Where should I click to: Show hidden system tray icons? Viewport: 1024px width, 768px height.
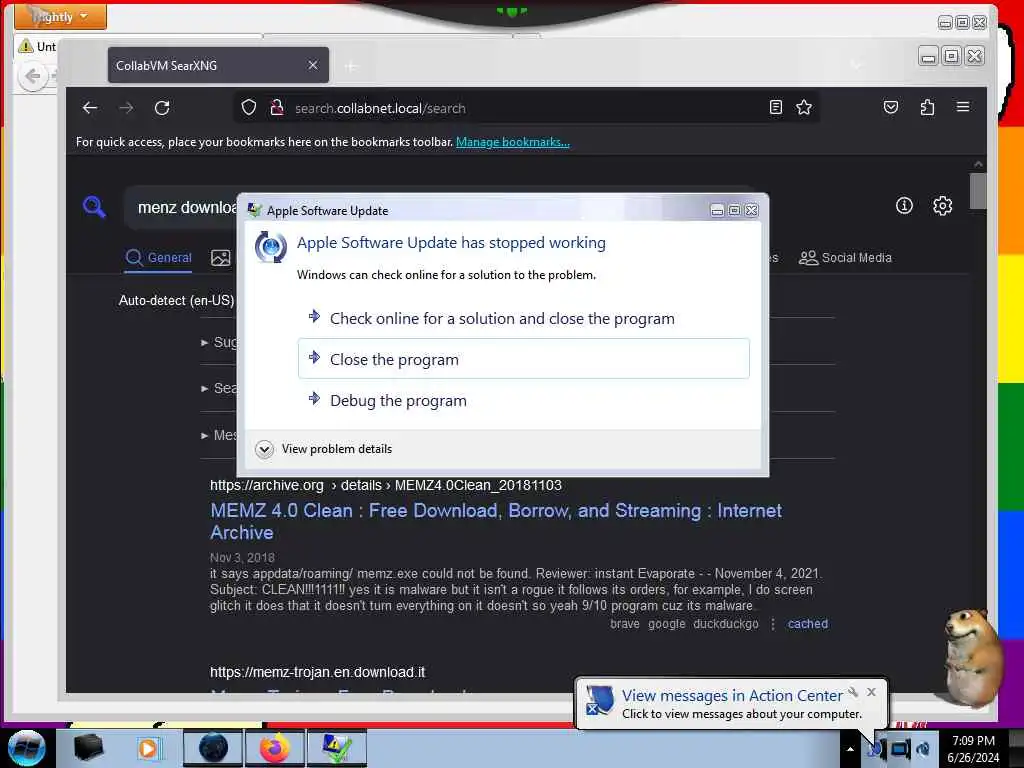(x=850, y=749)
